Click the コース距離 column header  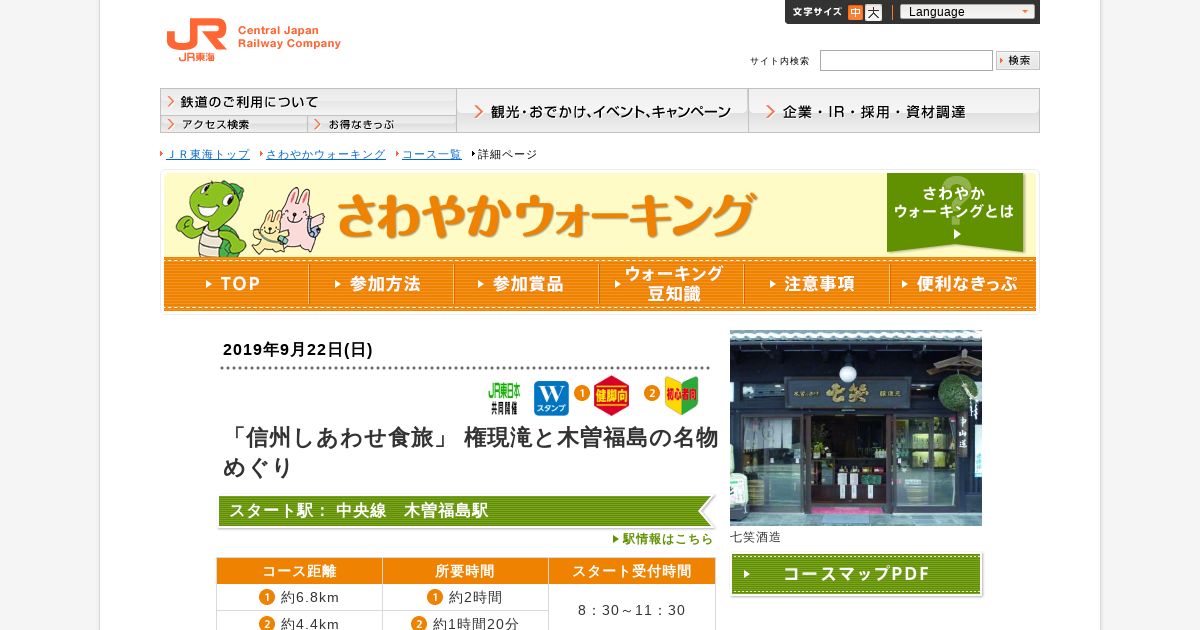pyautogui.click(x=299, y=571)
